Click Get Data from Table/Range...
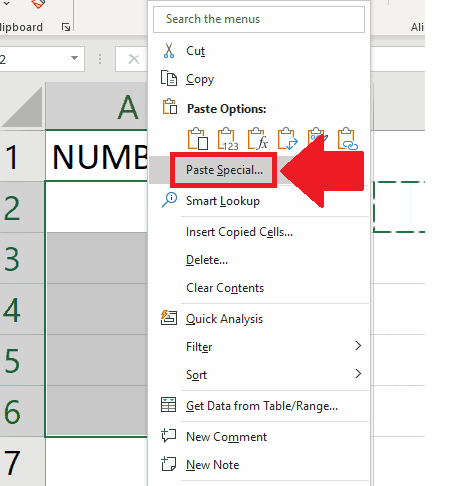Screen dimensions: 463x486 pyautogui.click(x=262, y=406)
